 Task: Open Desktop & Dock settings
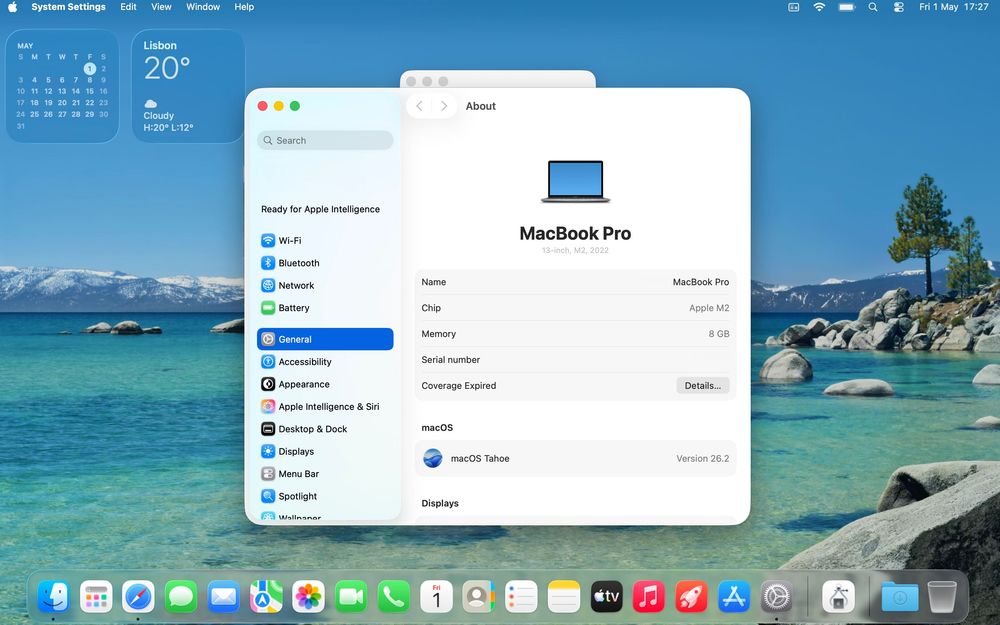click(325, 429)
